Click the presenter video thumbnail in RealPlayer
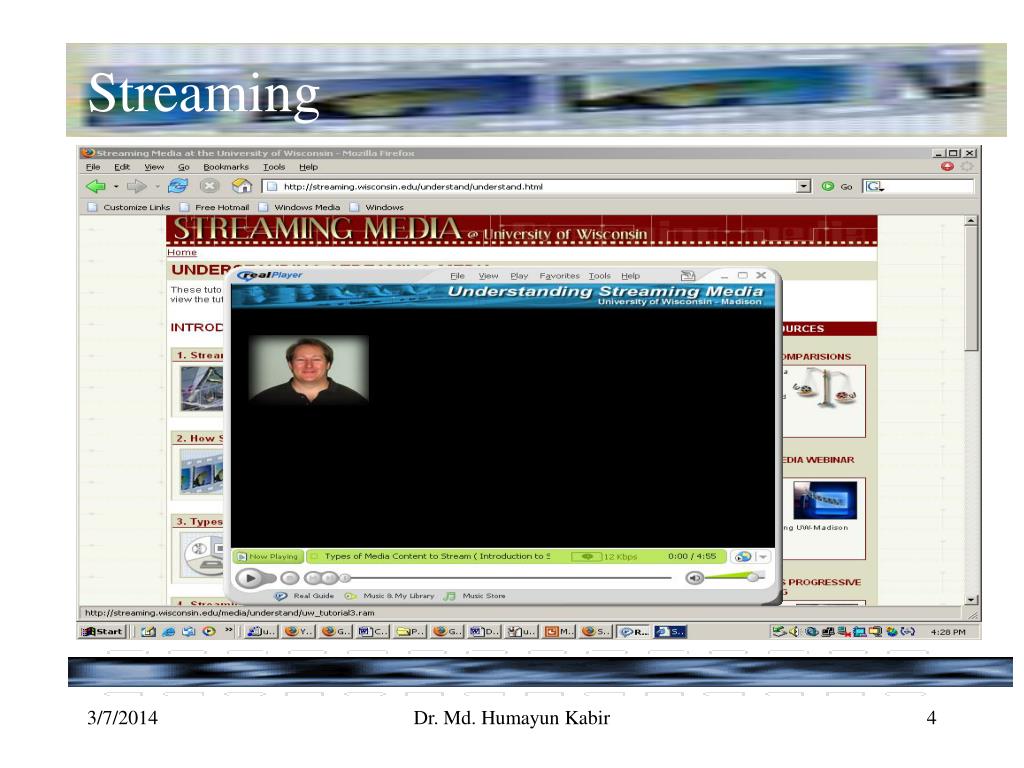 309,369
